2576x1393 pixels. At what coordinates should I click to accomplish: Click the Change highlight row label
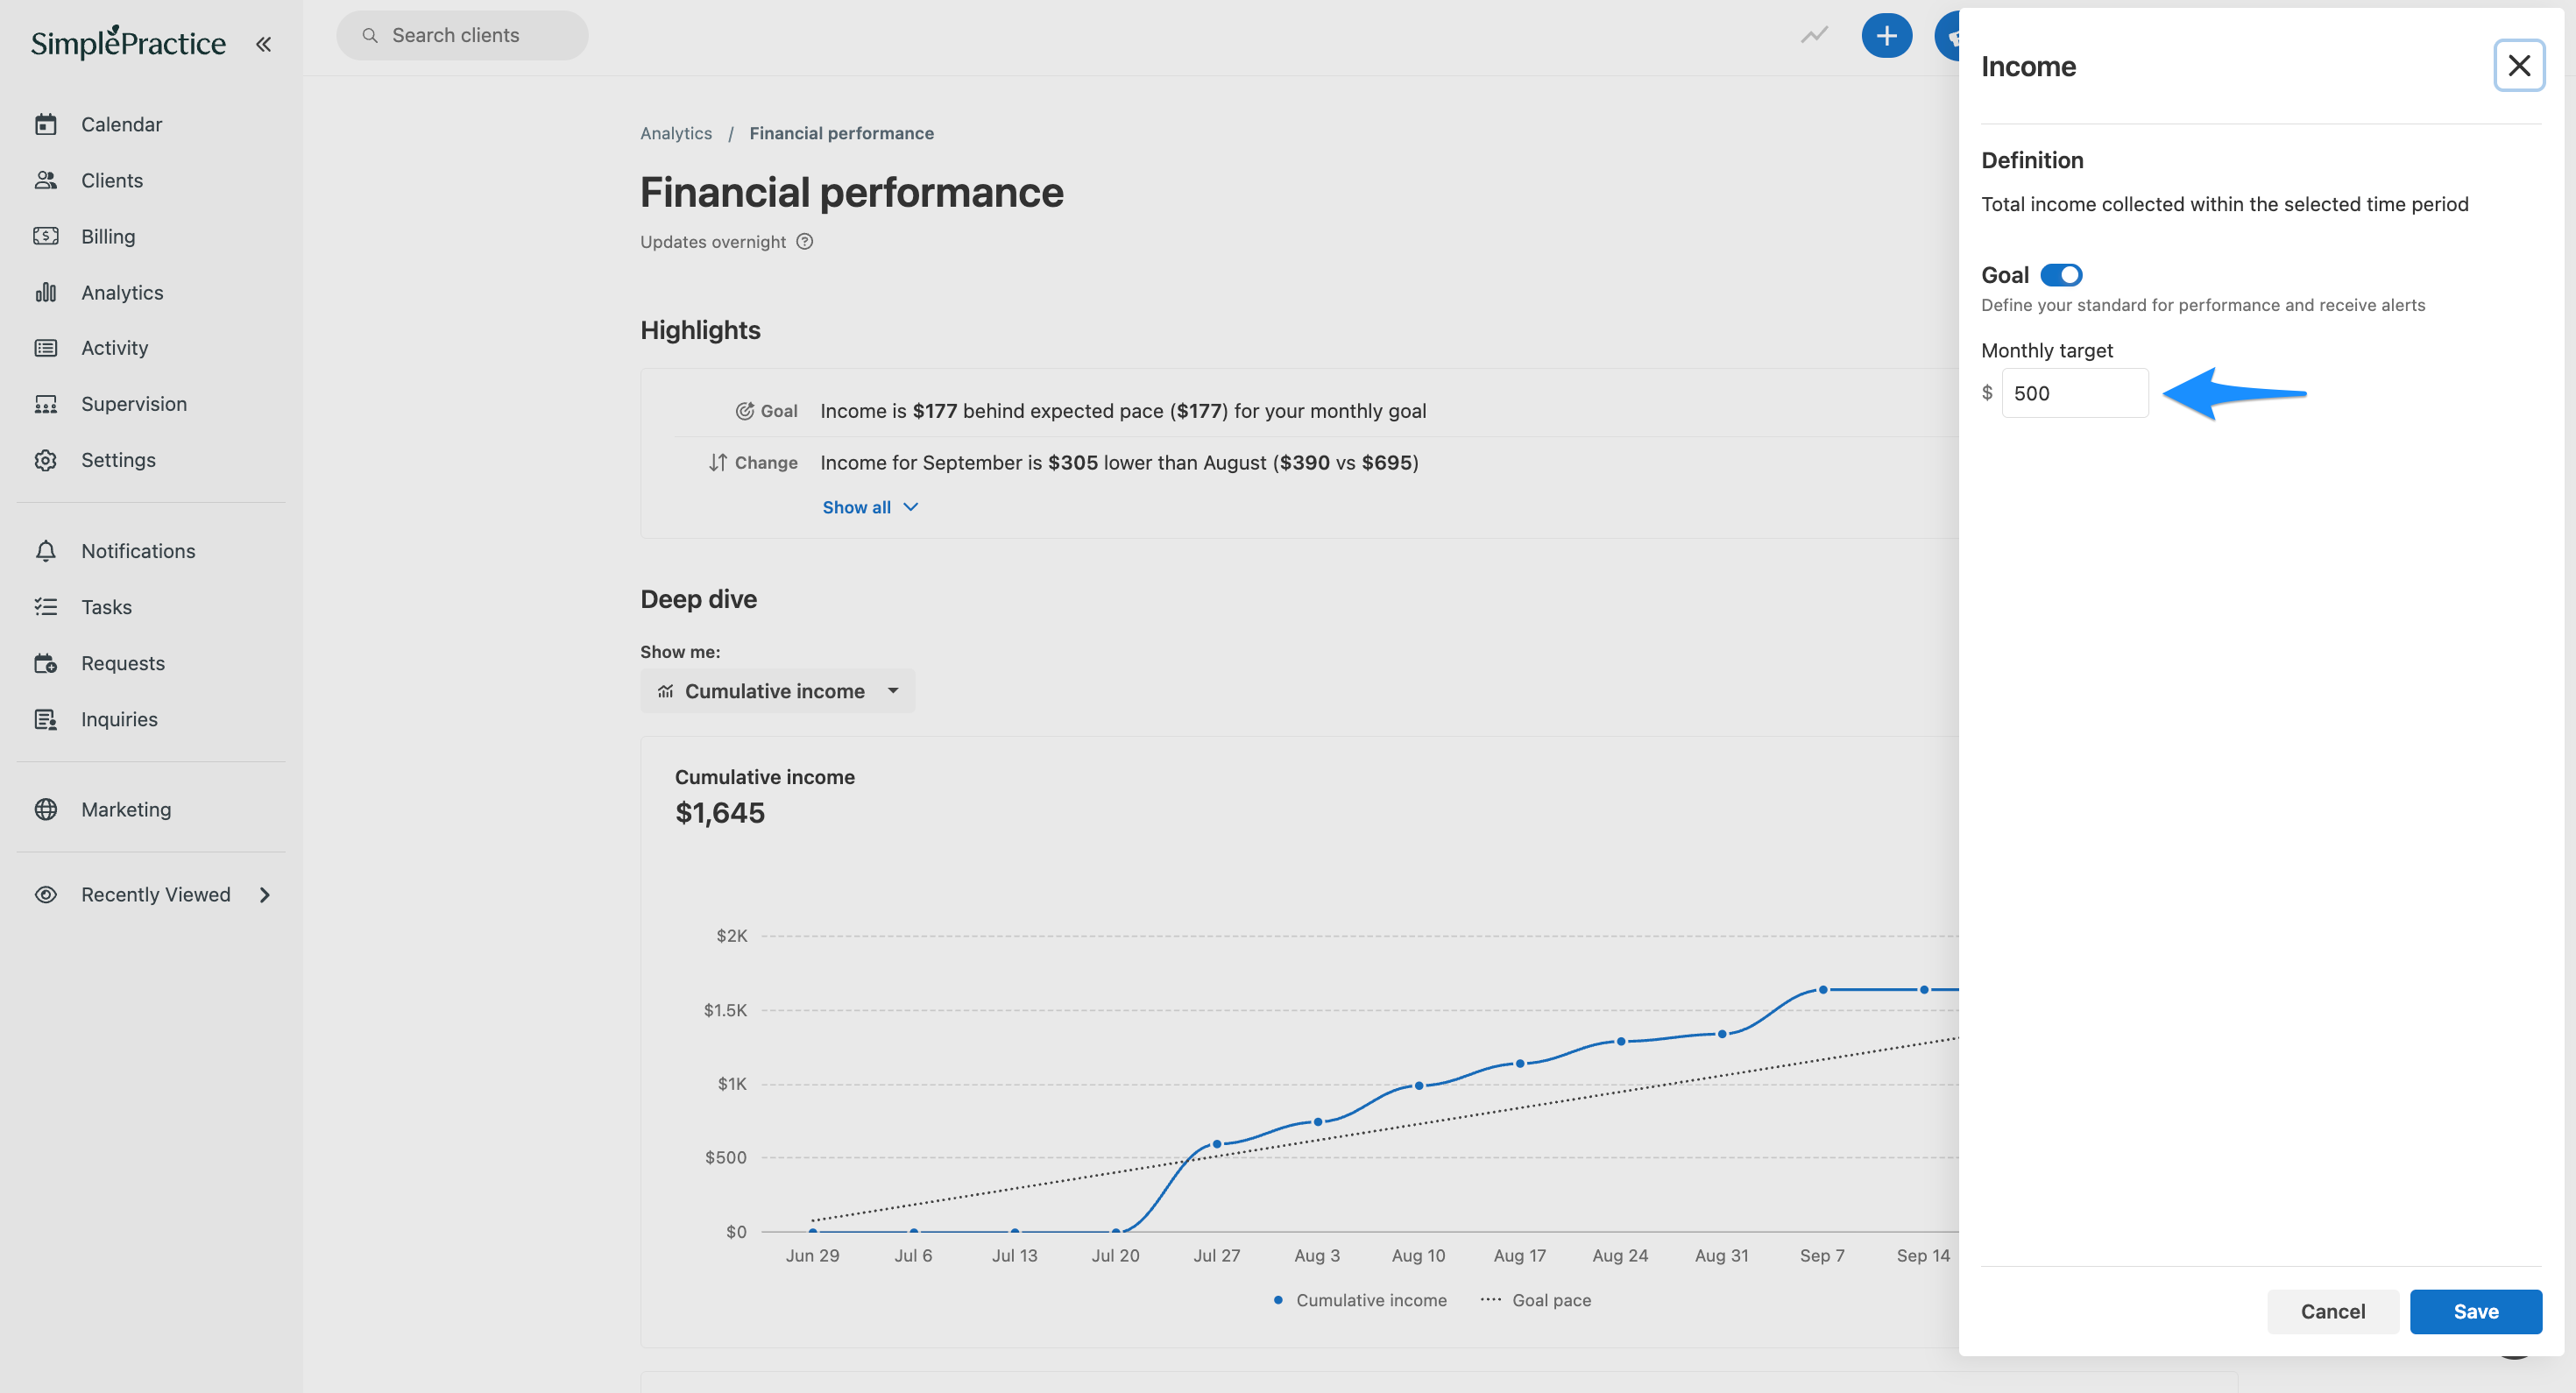[753, 463]
